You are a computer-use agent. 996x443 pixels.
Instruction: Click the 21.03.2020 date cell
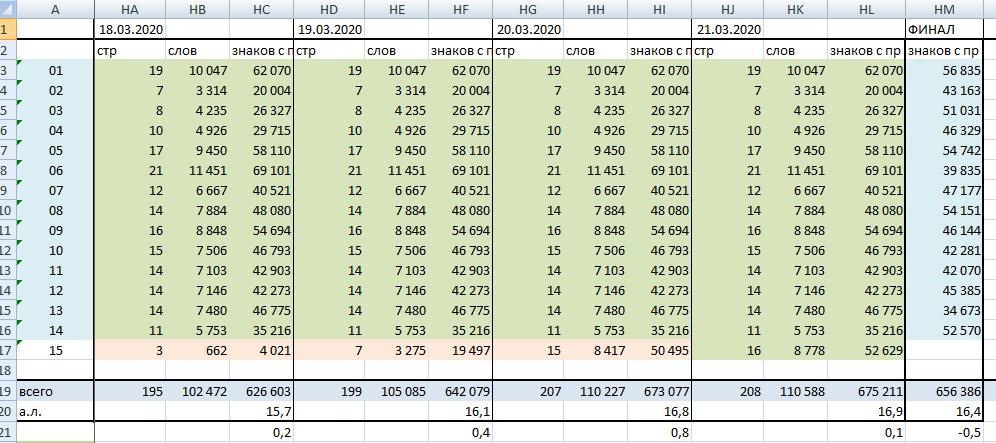point(727,30)
